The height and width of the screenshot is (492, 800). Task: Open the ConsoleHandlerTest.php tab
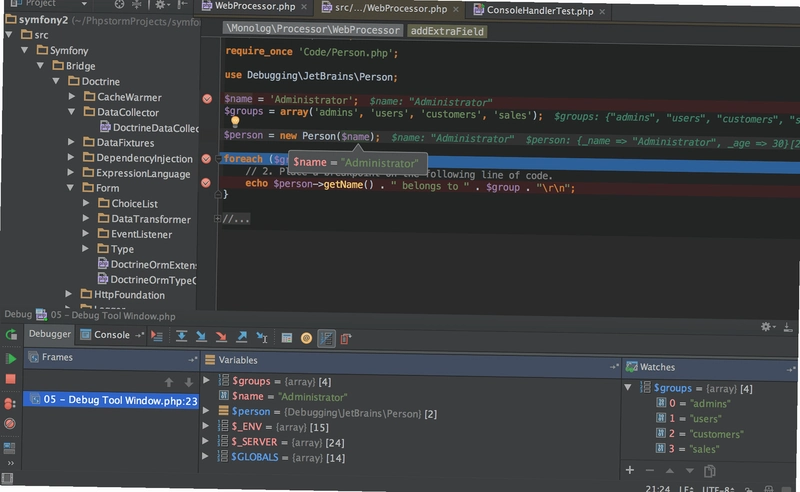540,10
